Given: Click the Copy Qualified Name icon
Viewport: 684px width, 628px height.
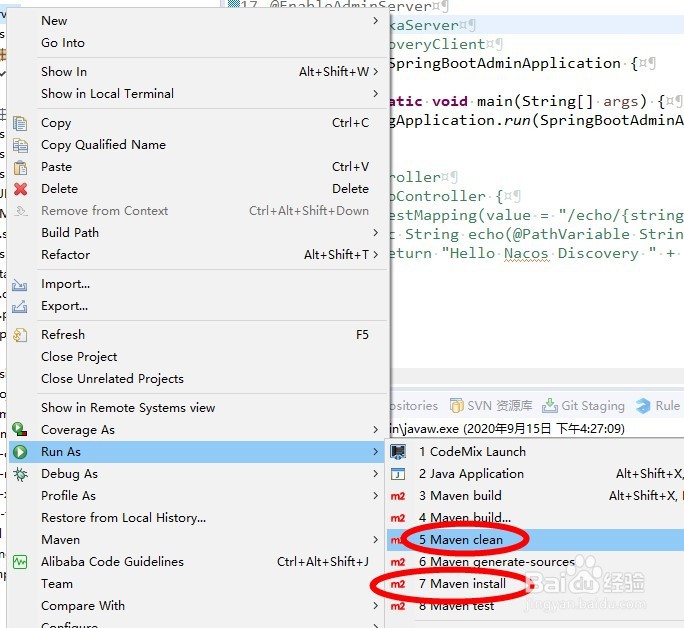Looking at the screenshot, I should click(x=20, y=145).
